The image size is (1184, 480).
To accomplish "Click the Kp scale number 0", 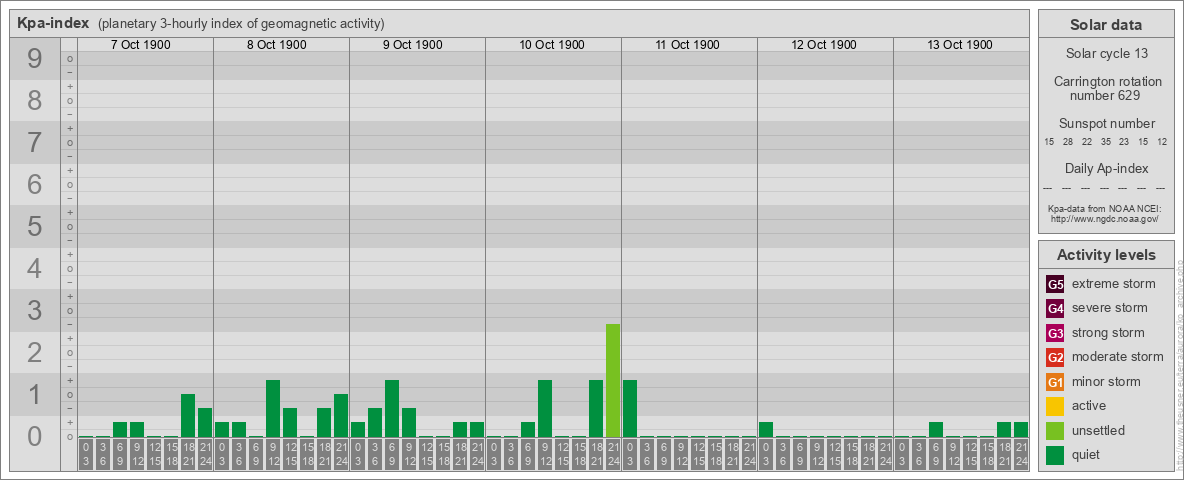I will pyautogui.click(x=35, y=436).
